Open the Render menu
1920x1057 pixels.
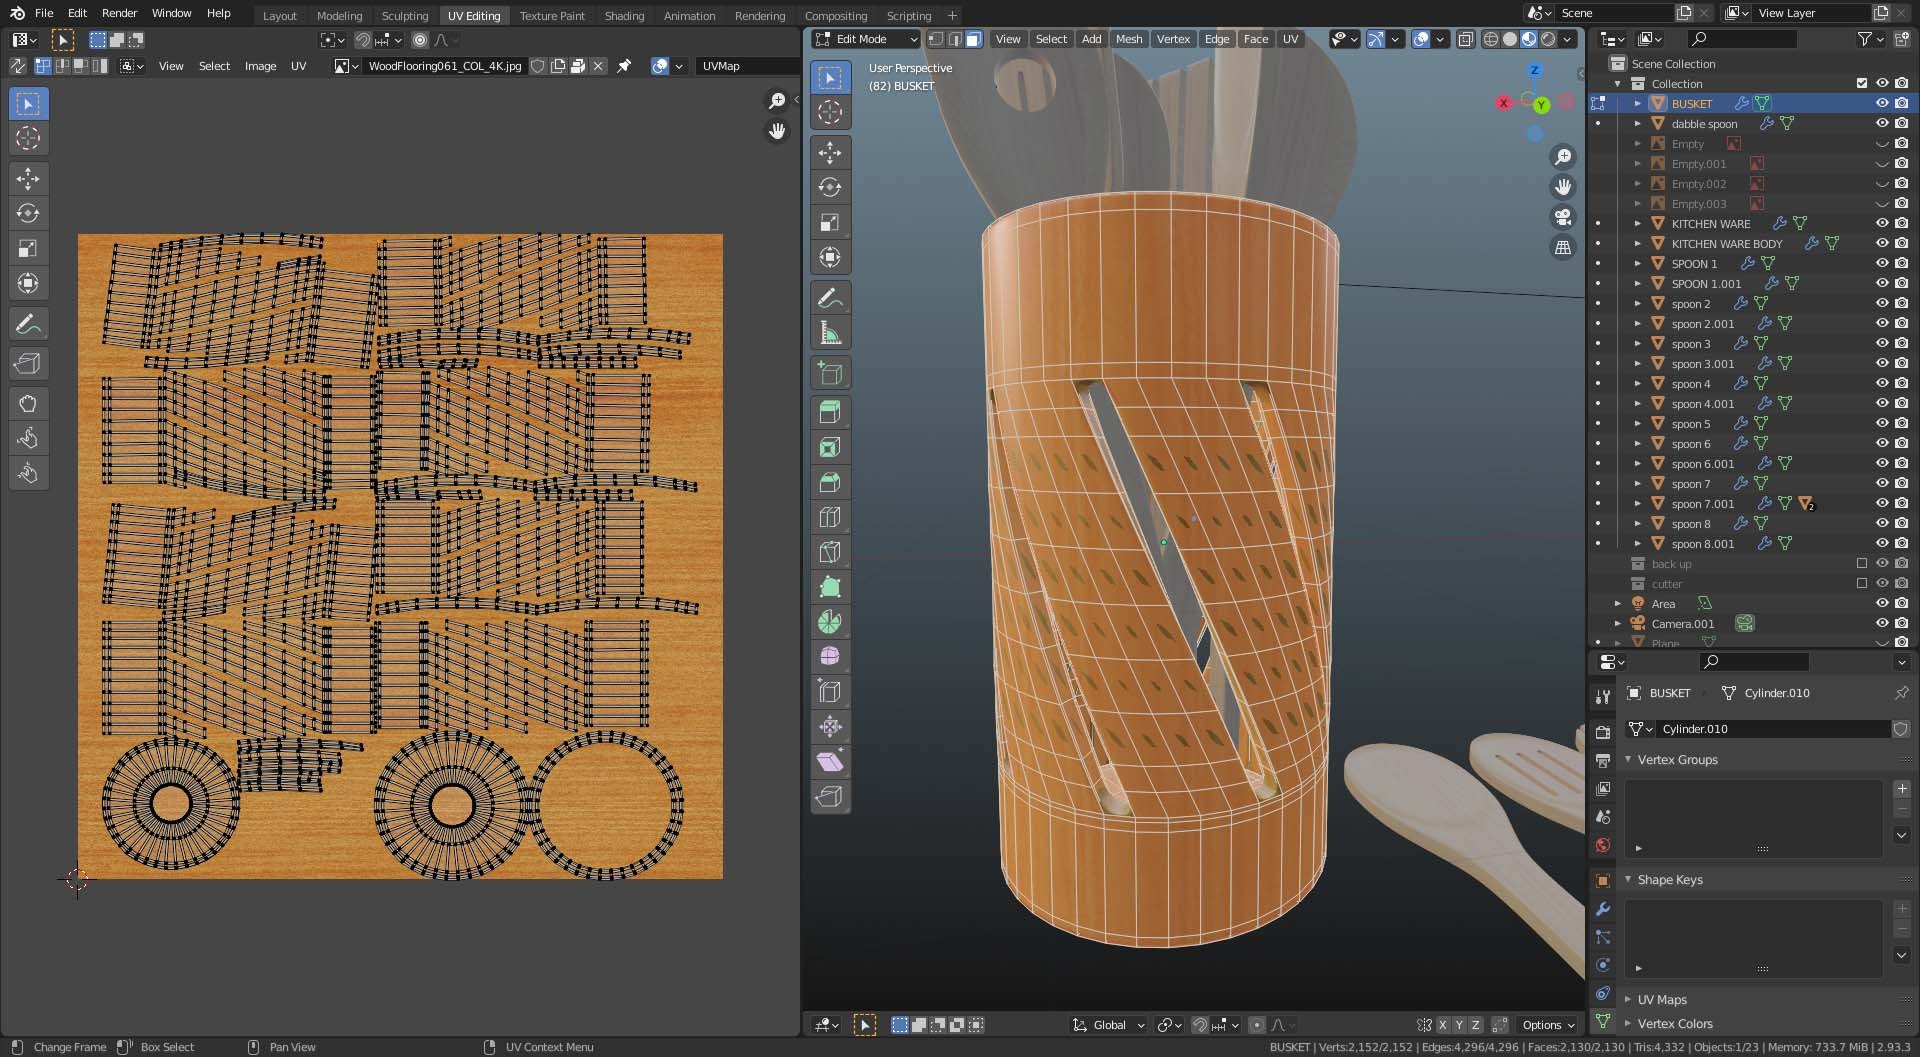119,13
